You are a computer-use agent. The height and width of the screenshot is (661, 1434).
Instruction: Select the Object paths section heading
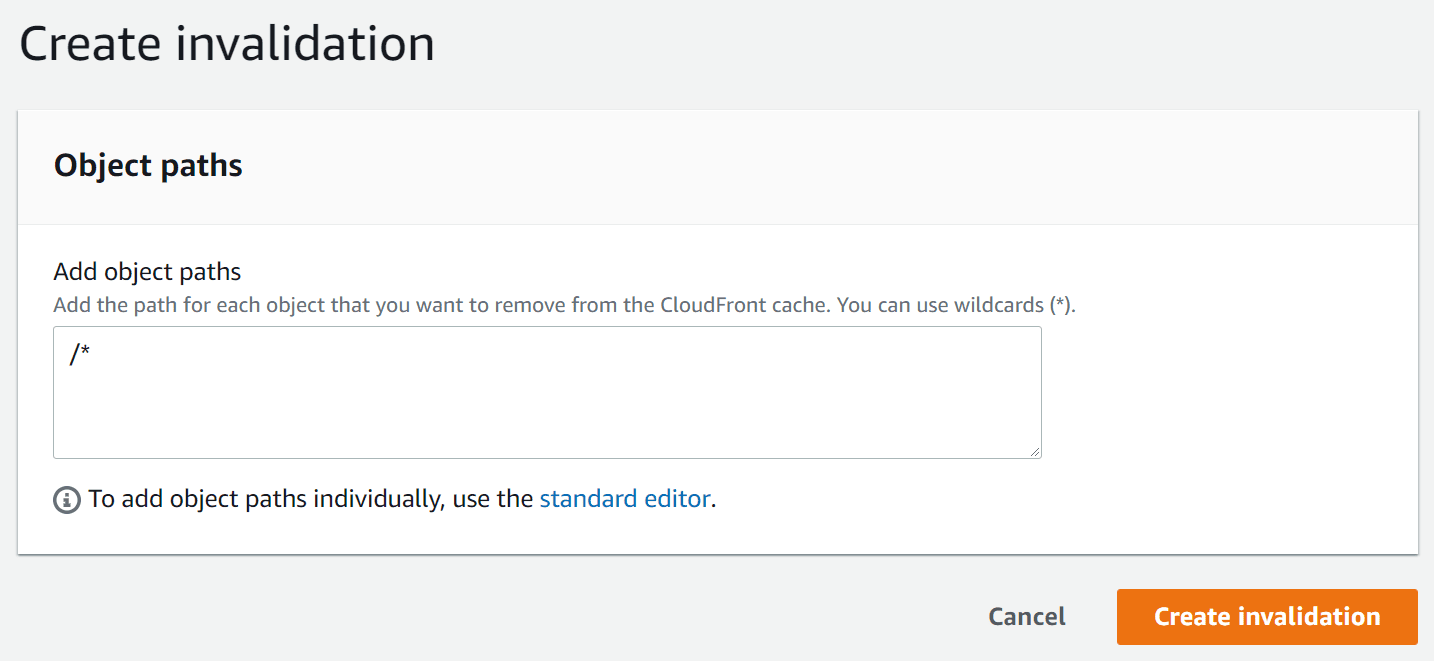click(148, 165)
